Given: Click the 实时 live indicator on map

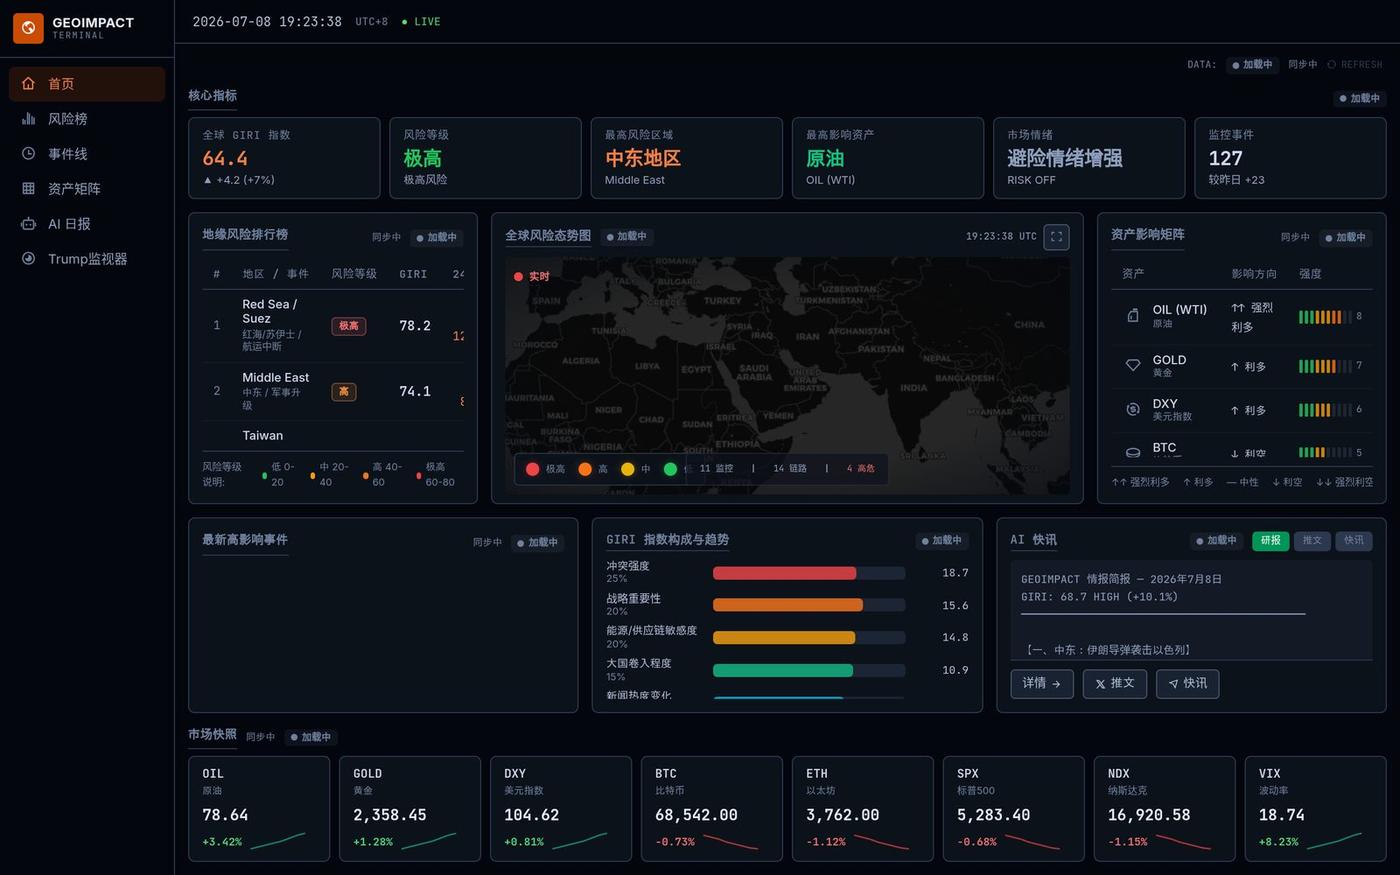Looking at the screenshot, I should (532, 277).
